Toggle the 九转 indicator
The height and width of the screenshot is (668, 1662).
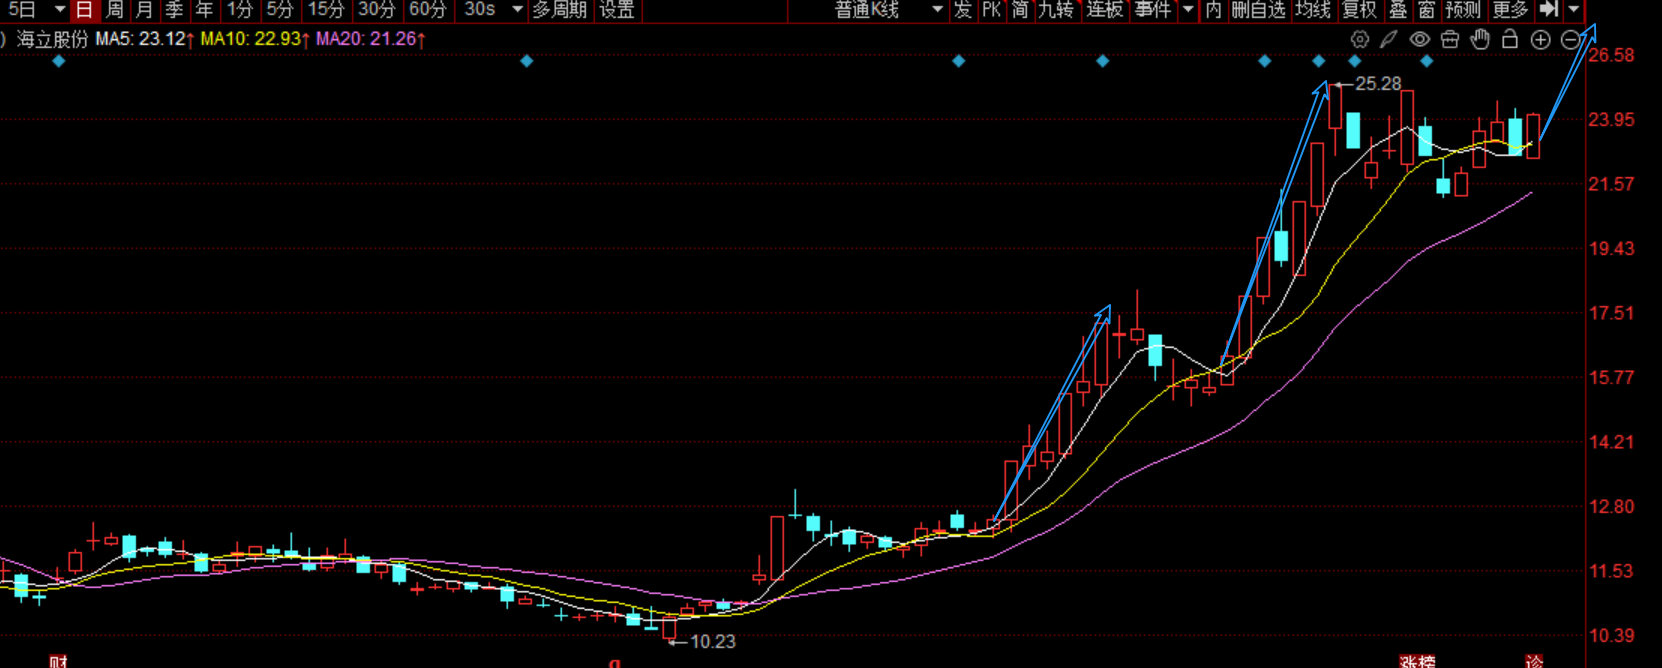[x=1055, y=9]
